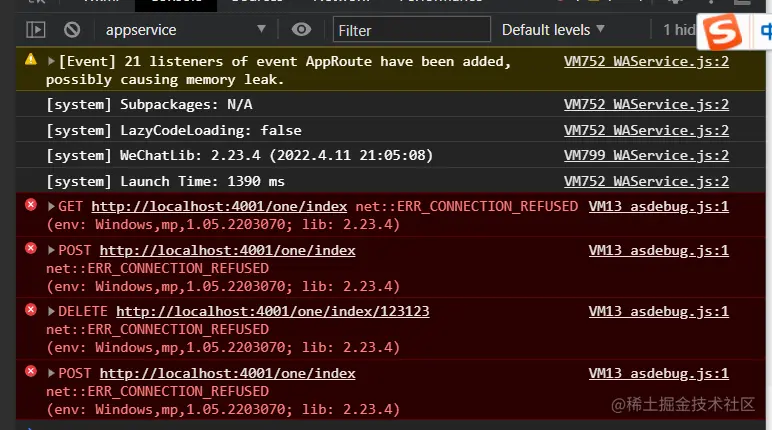
Task: Select the '[system] Subpackages: N/A' log text
Action: (x=149, y=104)
